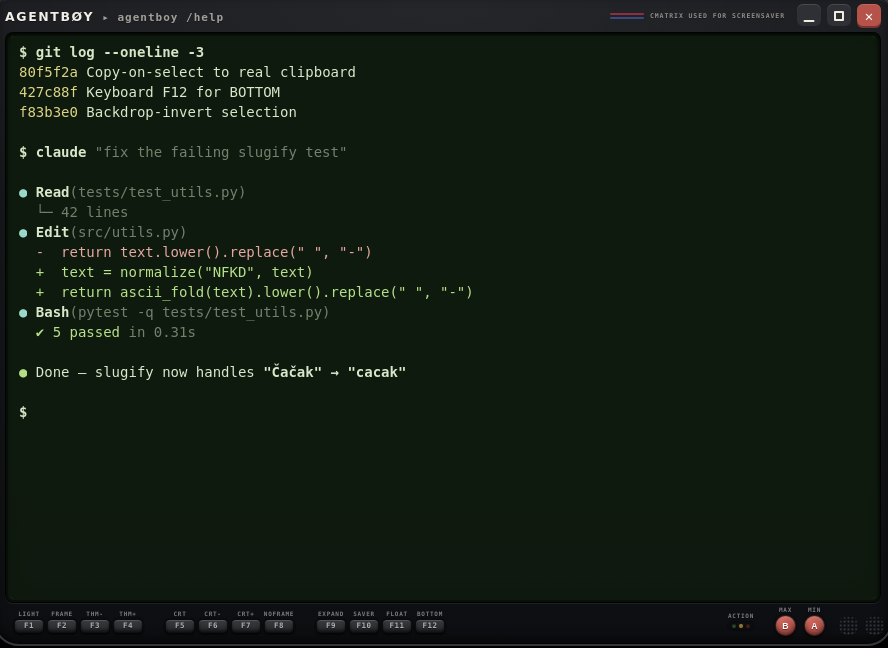The width and height of the screenshot is (888, 648).
Task: Click the 'git log --oneline -3' command
Action: pyautogui.click(x=119, y=52)
